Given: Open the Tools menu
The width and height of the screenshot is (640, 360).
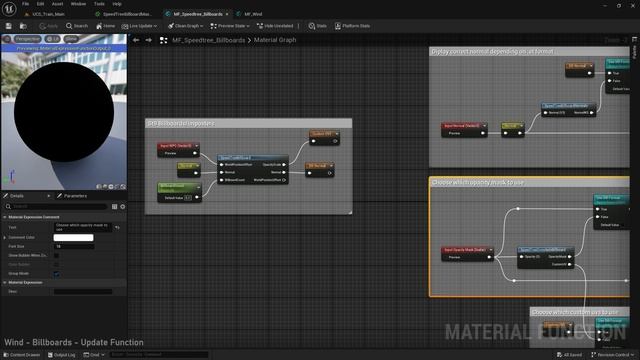Looking at the screenshot, I should [x=99, y=4].
